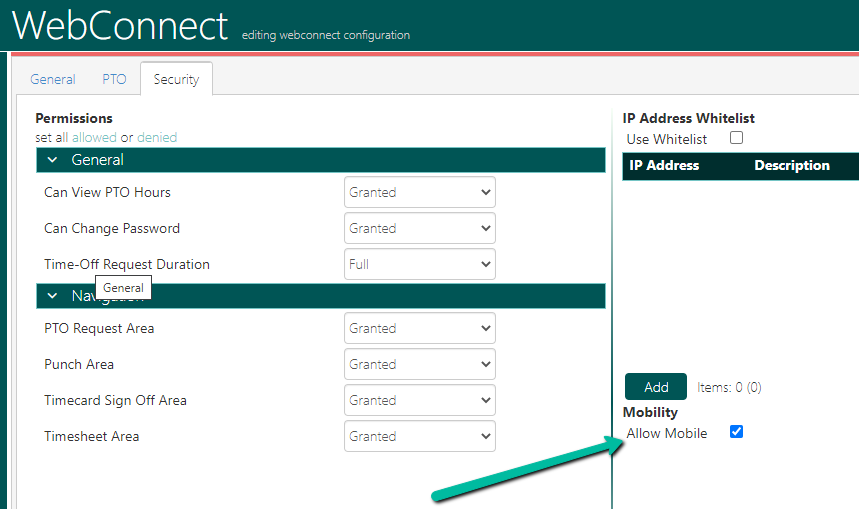Open Timesheet Area permission dropdown

(420, 436)
